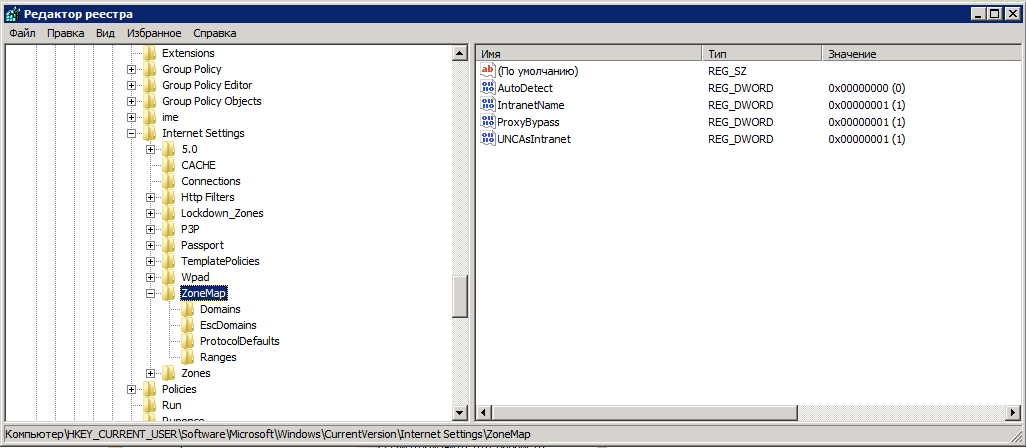Click the P3P folder icon
The width and height of the screenshot is (1026, 448).
[x=169, y=230]
